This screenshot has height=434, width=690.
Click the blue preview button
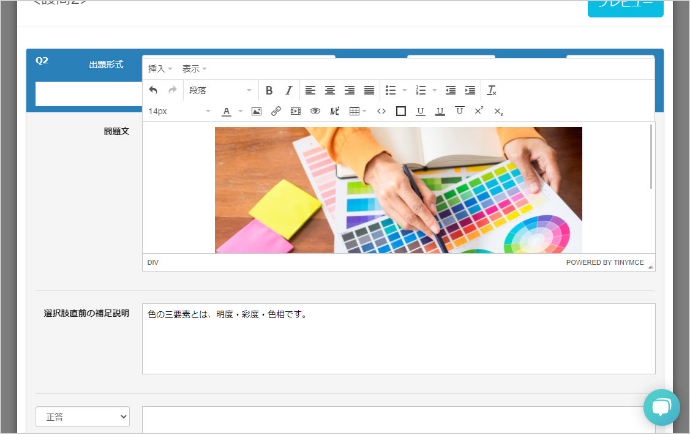[625, 7]
